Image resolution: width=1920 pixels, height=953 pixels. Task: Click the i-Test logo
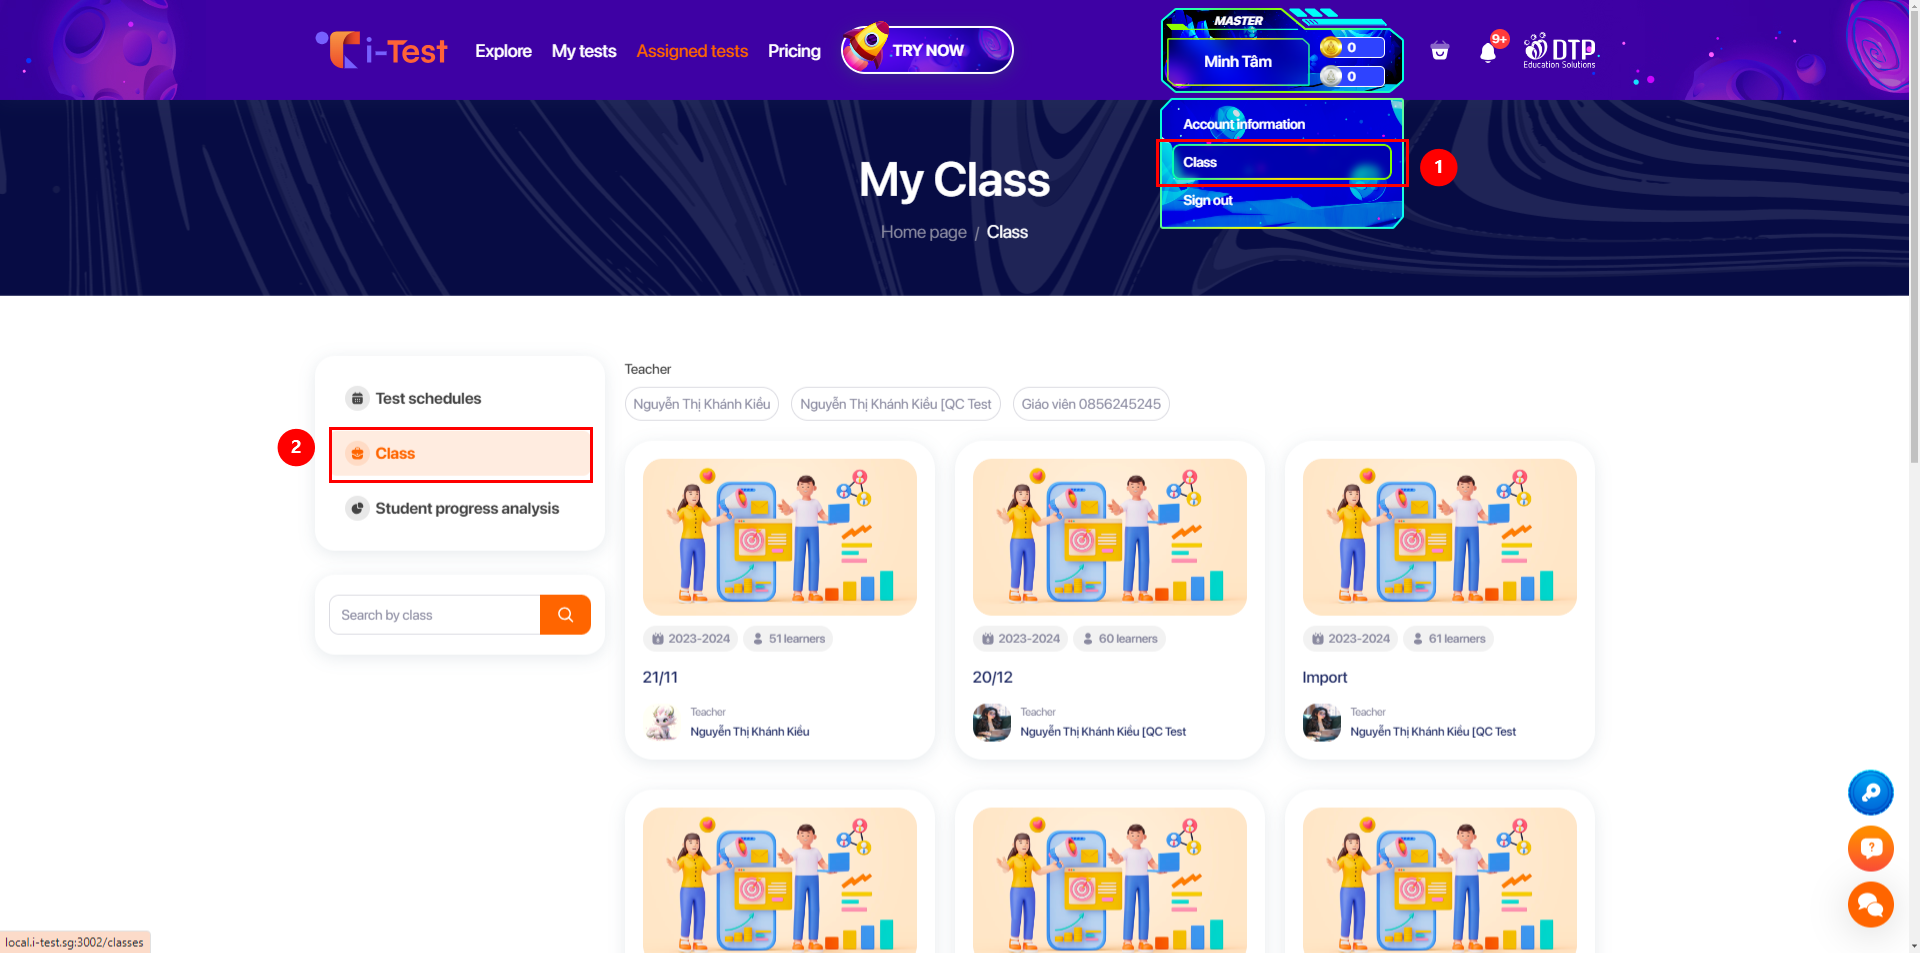click(382, 50)
